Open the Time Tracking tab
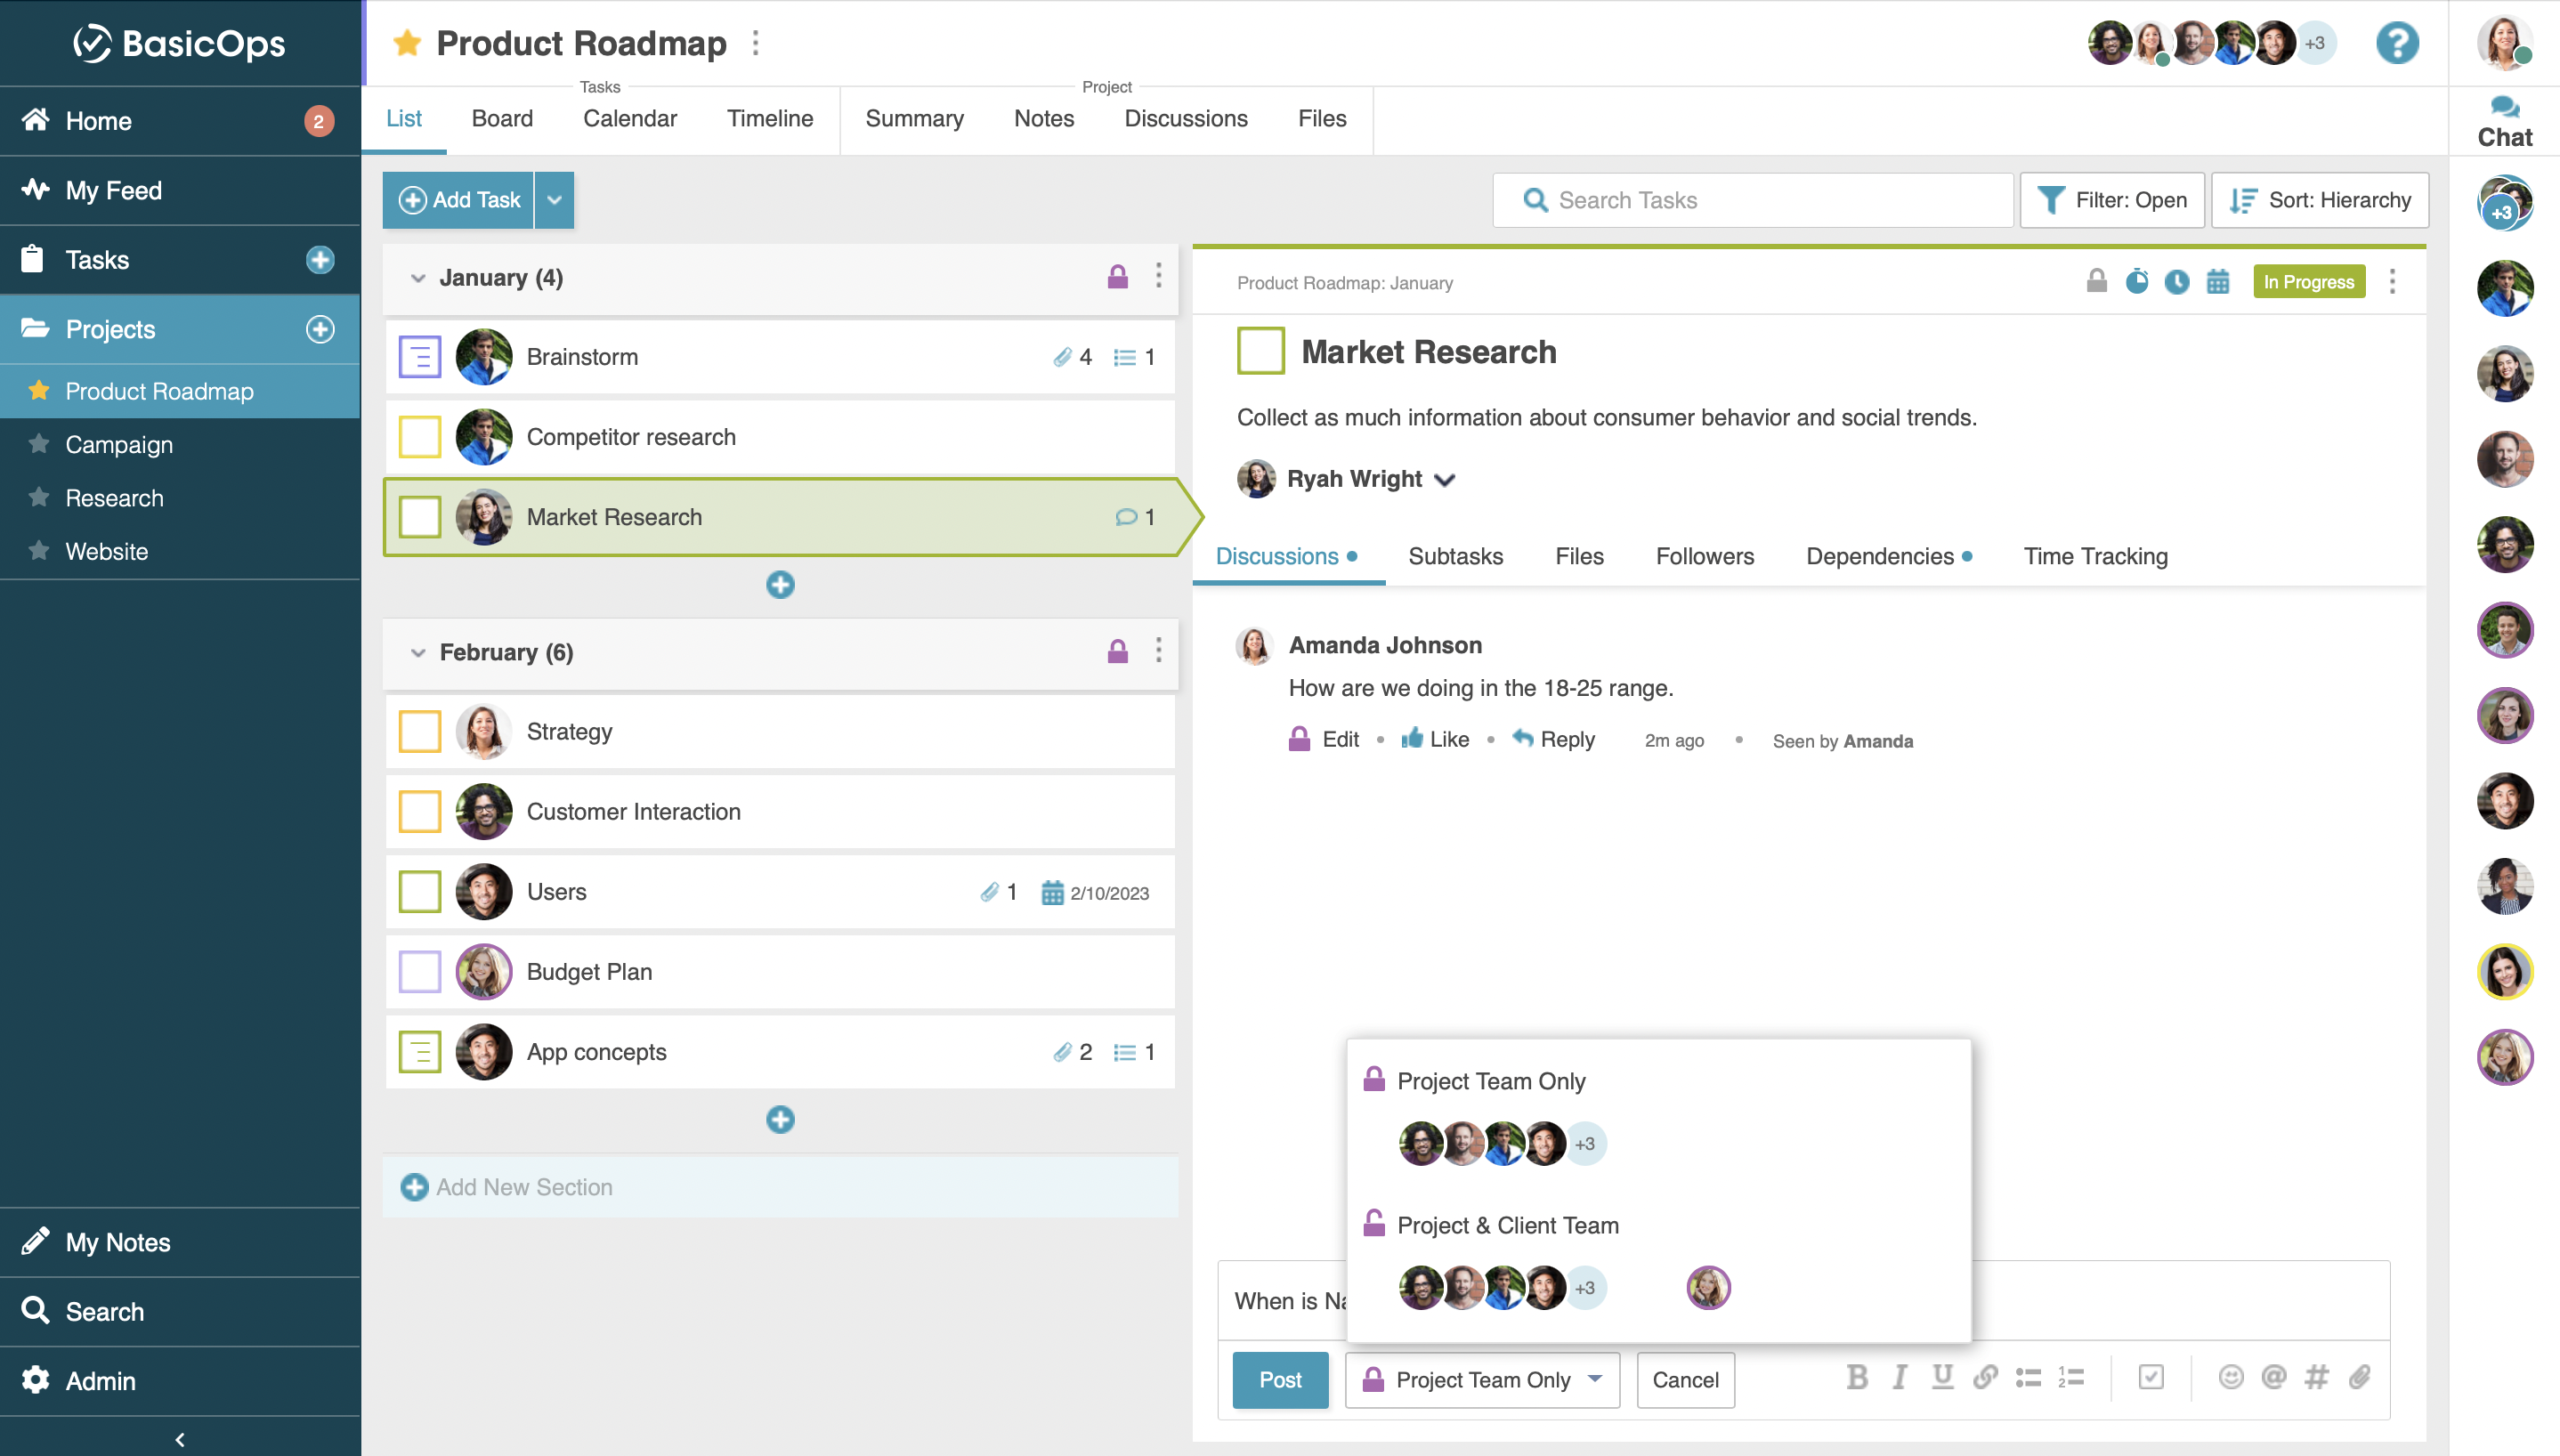 point(2095,556)
